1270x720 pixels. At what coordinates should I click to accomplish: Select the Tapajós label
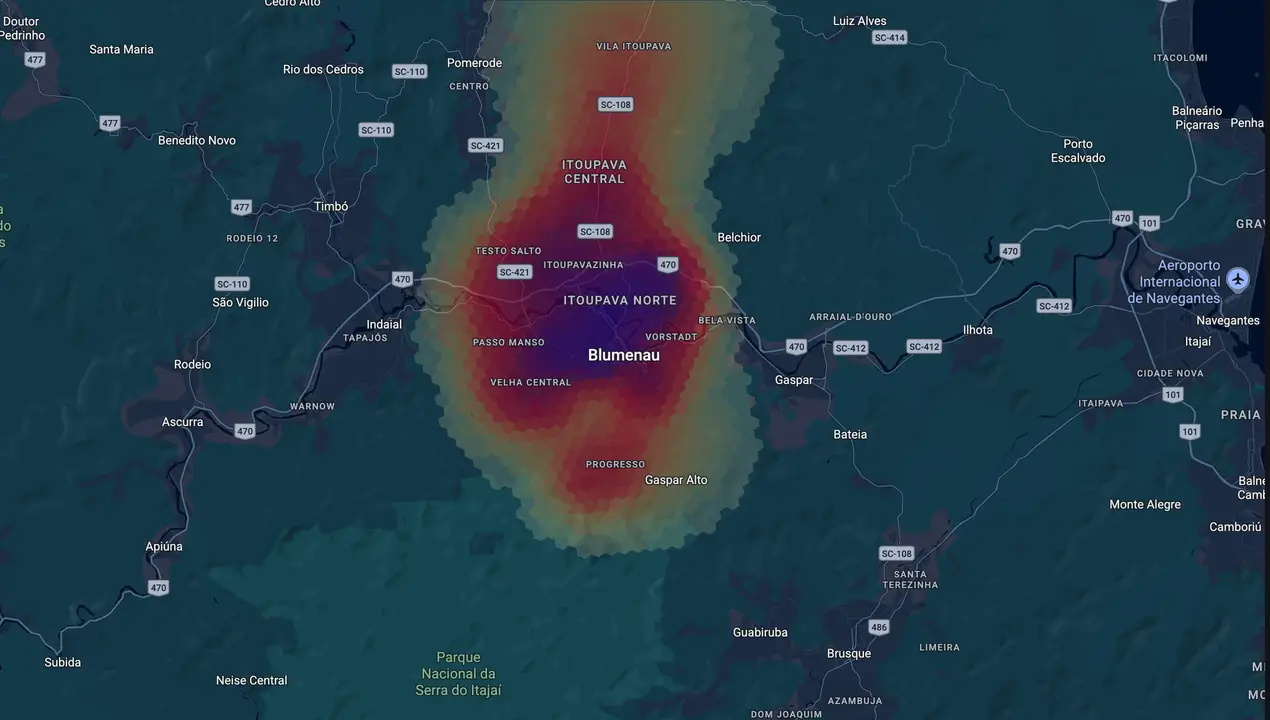[x=365, y=338]
